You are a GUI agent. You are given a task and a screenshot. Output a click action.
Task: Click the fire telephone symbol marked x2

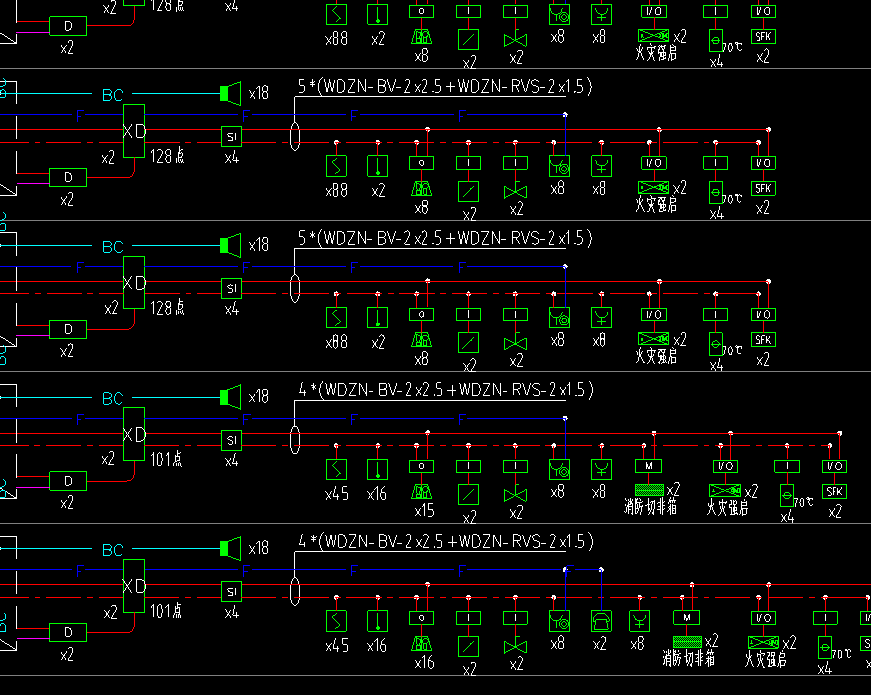pos(601,621)
